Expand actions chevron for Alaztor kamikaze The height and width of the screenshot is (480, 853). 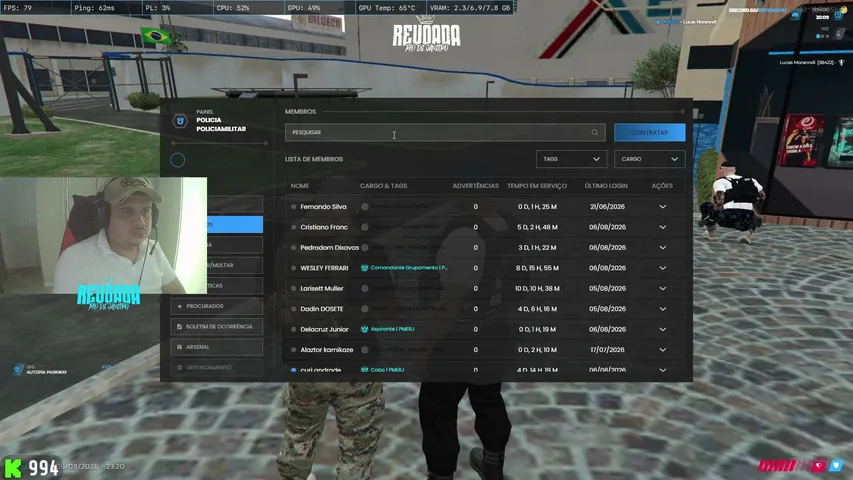click(x=663, y=350)
